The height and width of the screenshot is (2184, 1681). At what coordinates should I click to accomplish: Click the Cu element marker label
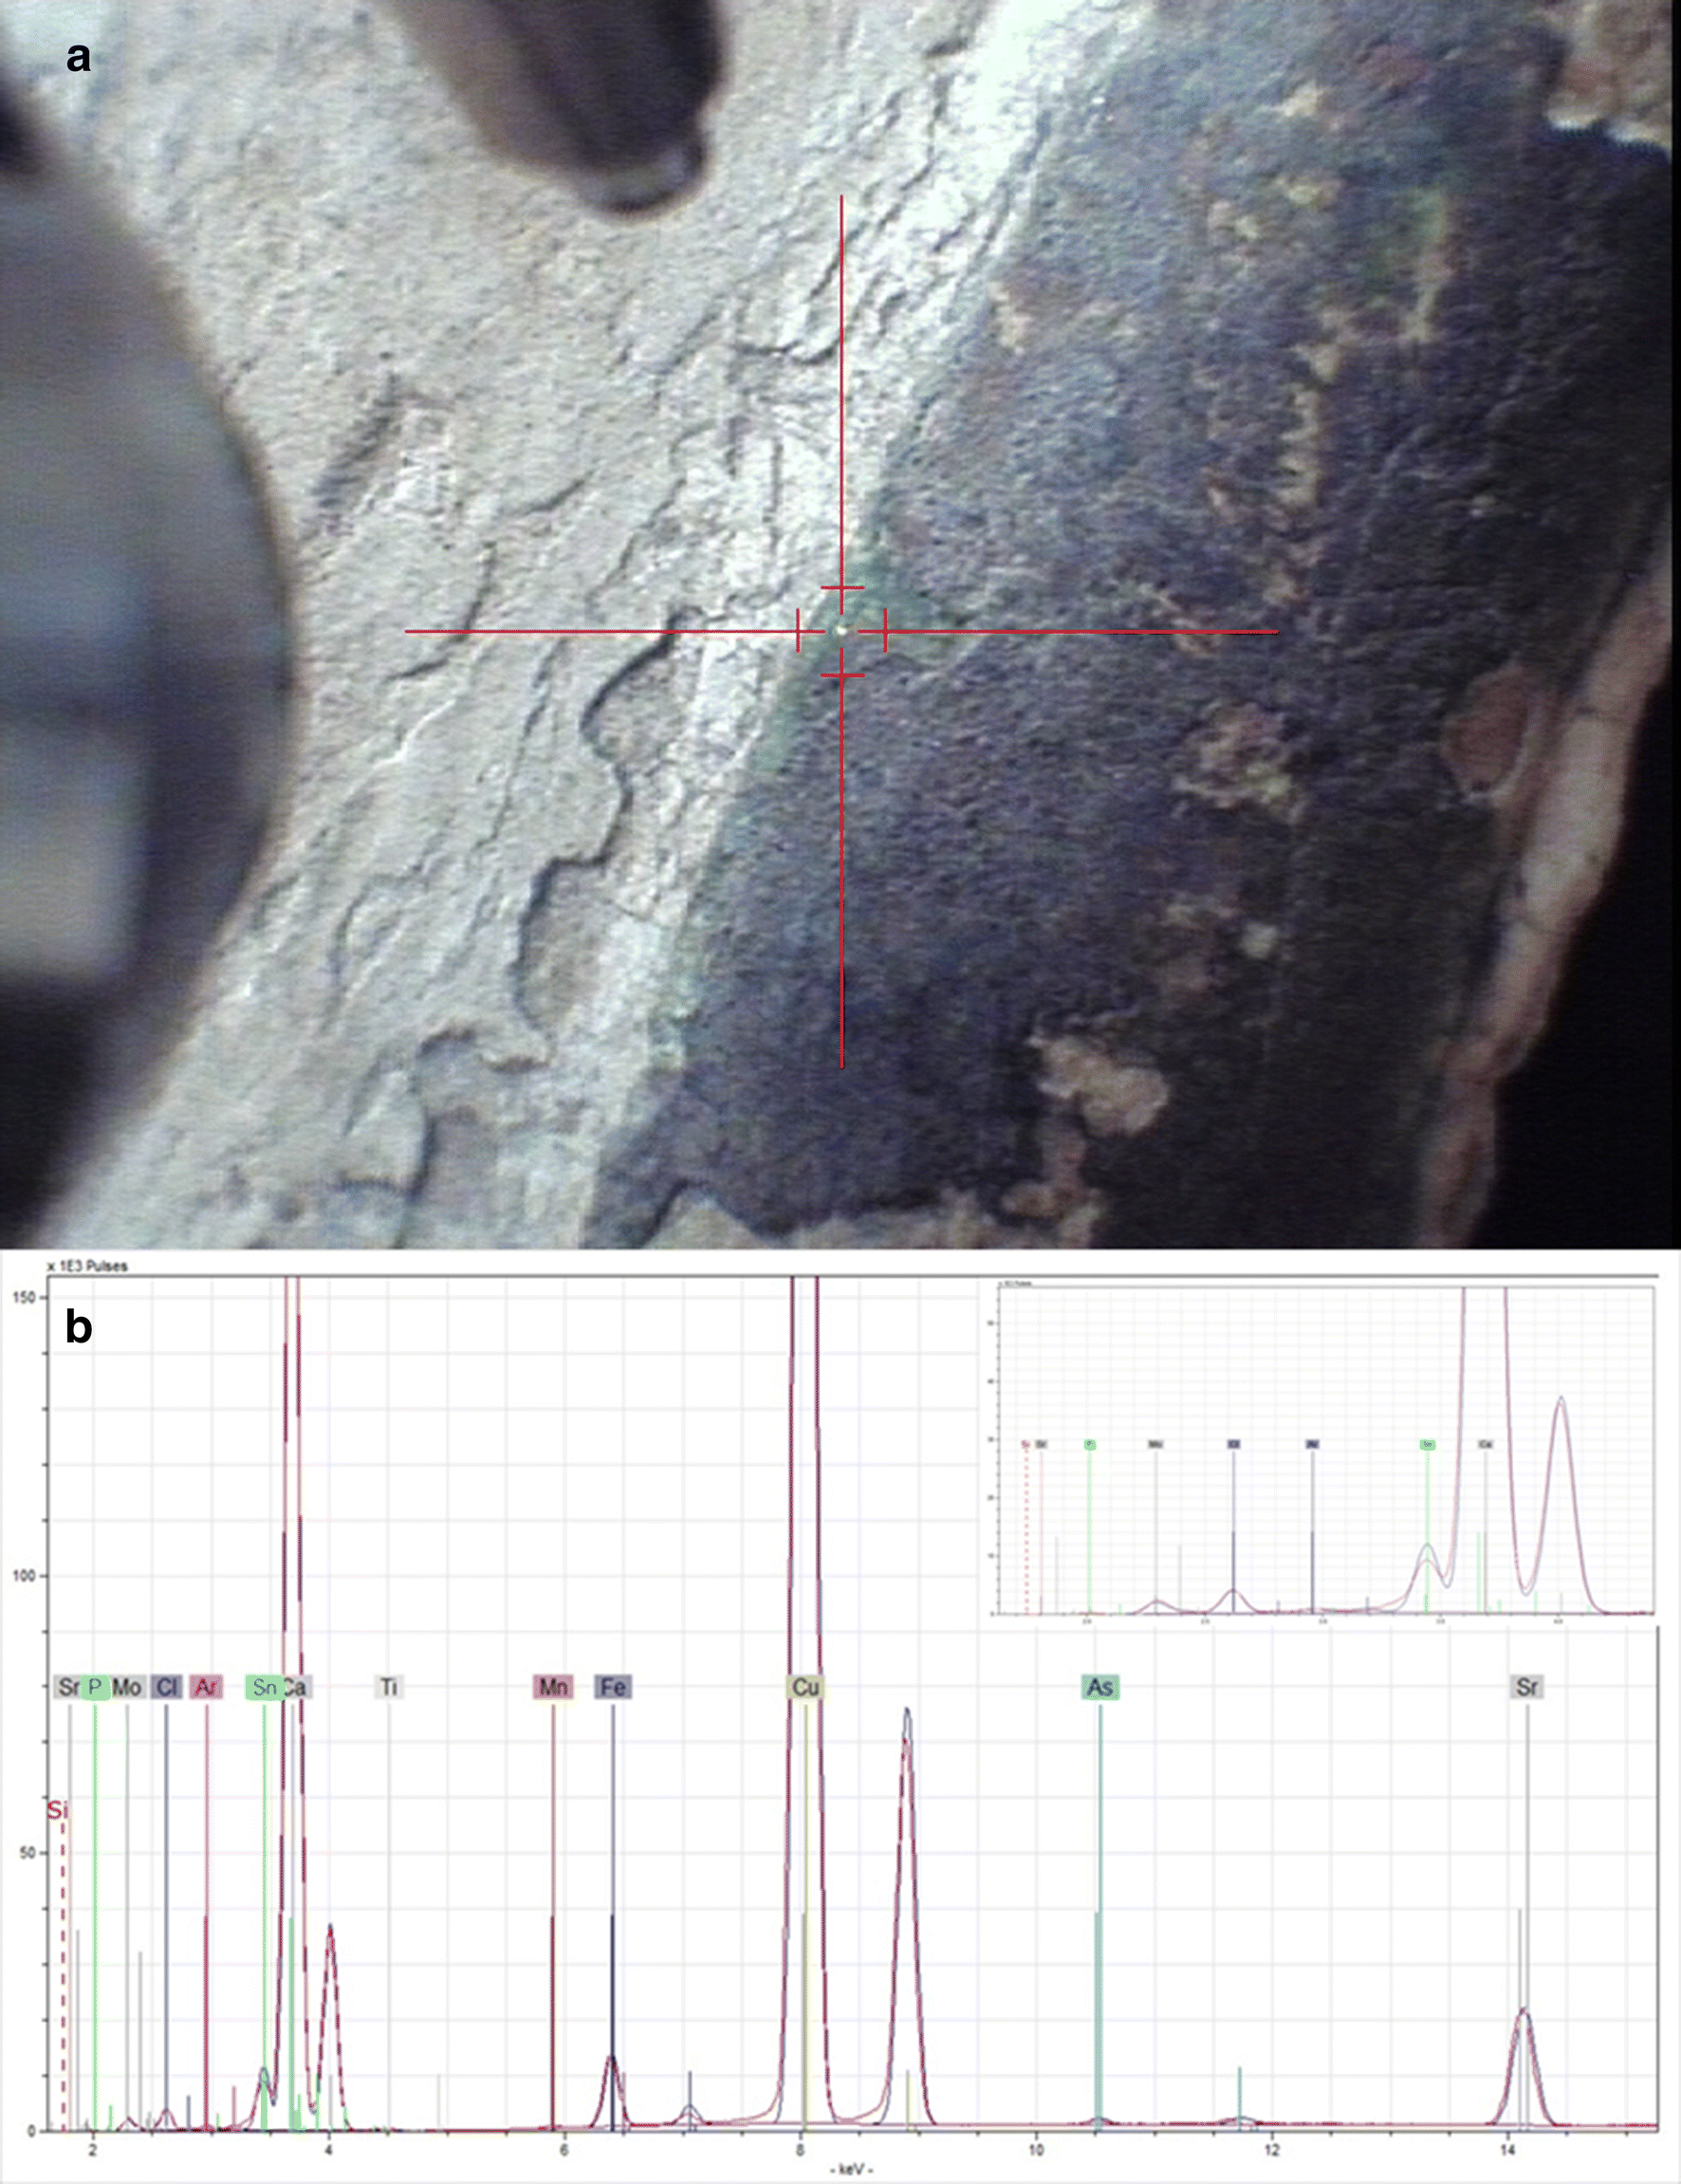tap(805, 1688)
